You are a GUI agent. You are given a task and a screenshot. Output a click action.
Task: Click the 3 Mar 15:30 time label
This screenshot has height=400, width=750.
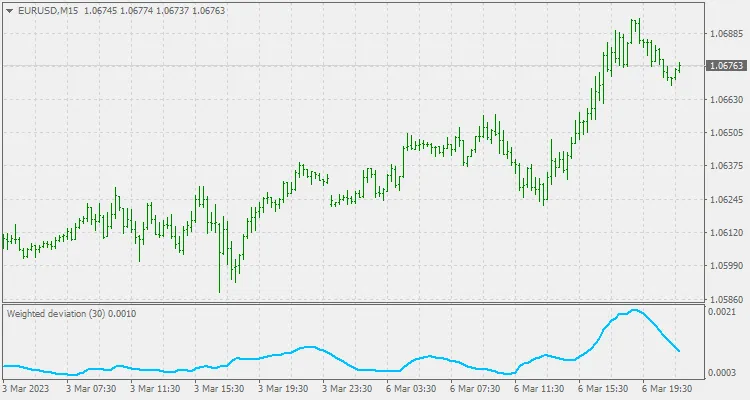tap(220, 388)
